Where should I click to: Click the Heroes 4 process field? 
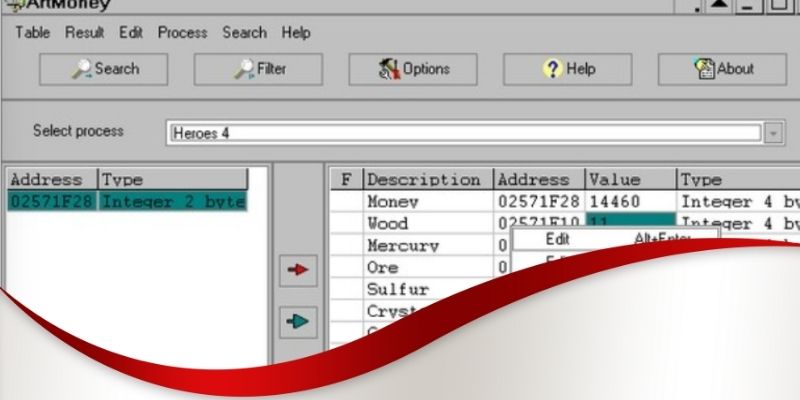coord(464,133)
